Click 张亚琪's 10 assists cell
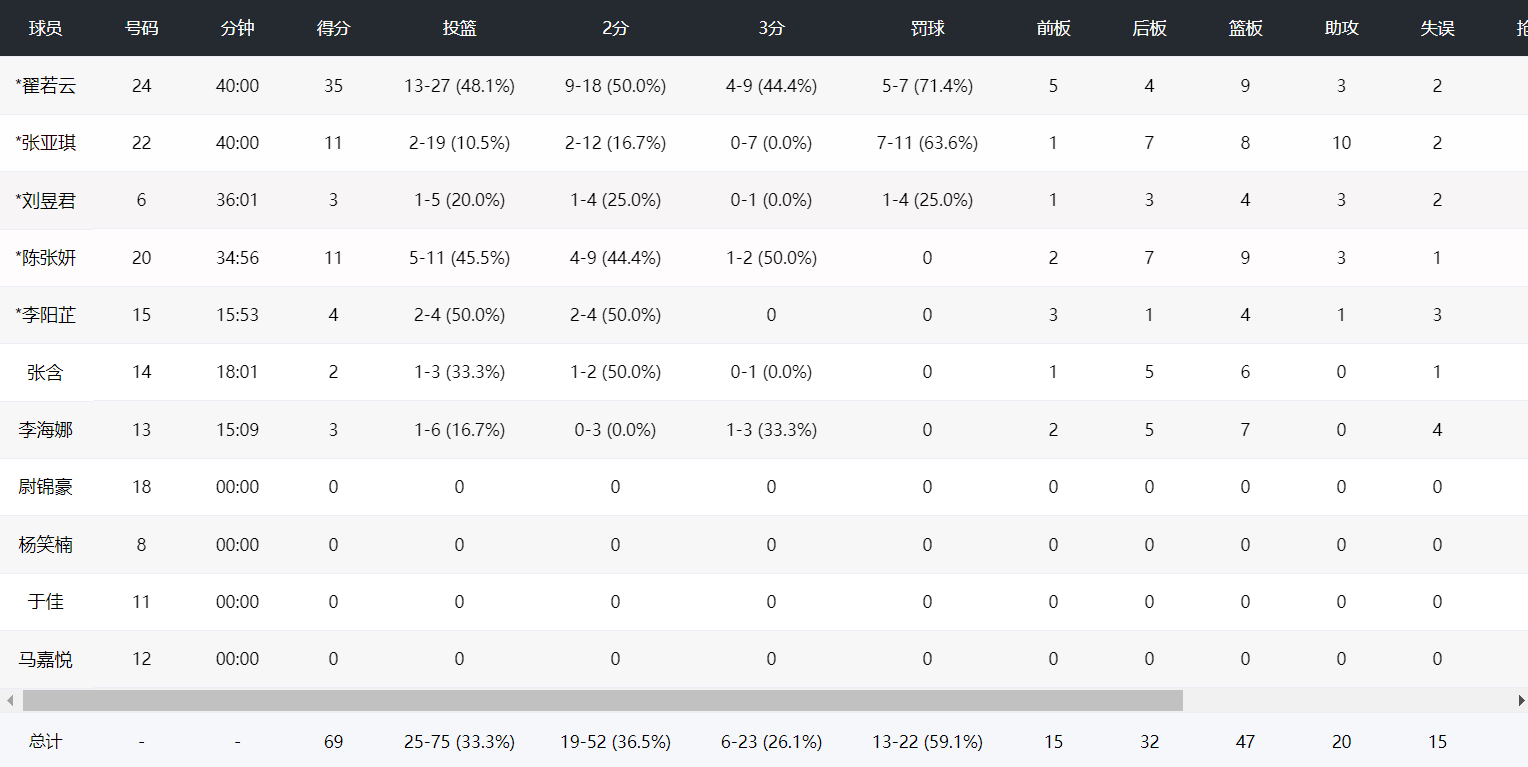 [1341, 143]
